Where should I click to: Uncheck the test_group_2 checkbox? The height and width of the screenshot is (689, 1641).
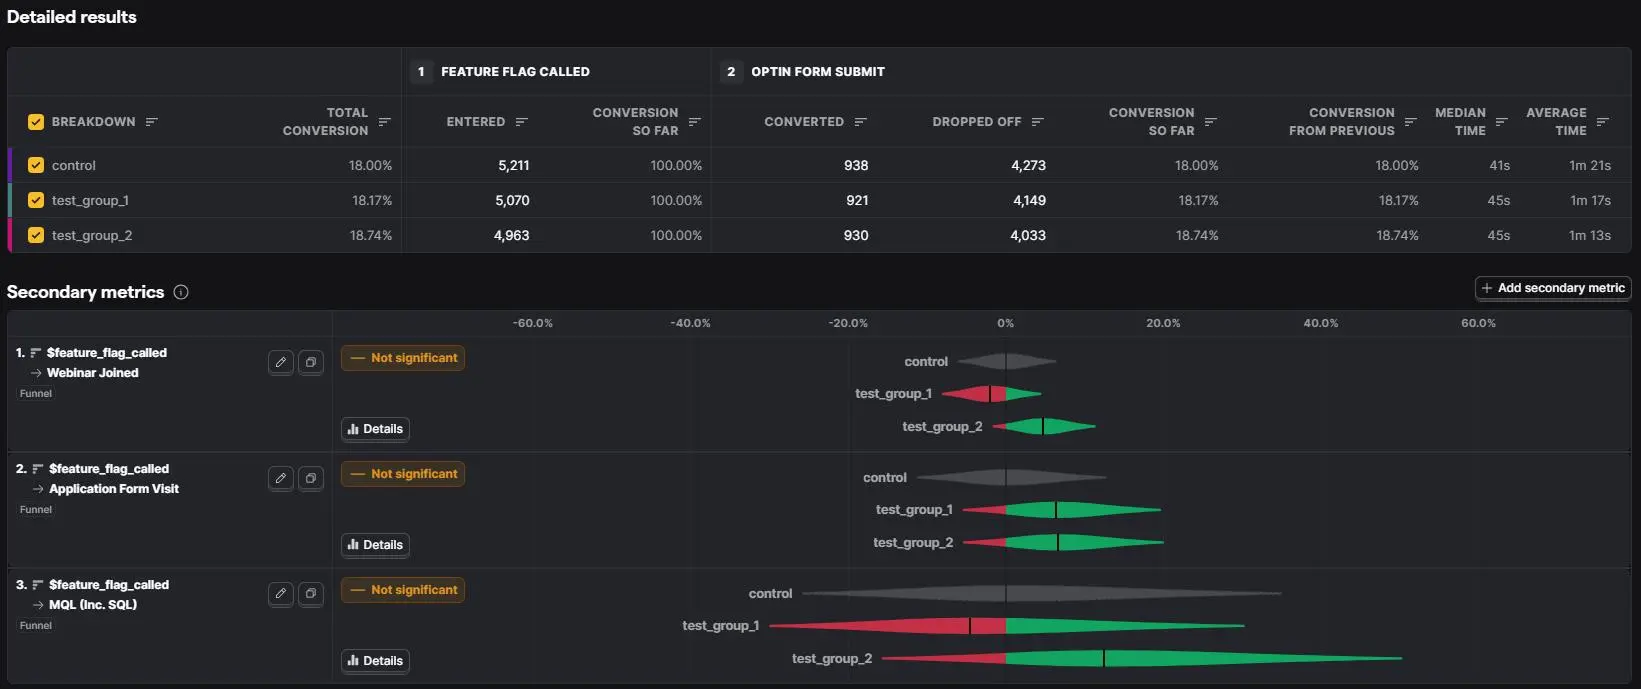click(x=36, y=235)
